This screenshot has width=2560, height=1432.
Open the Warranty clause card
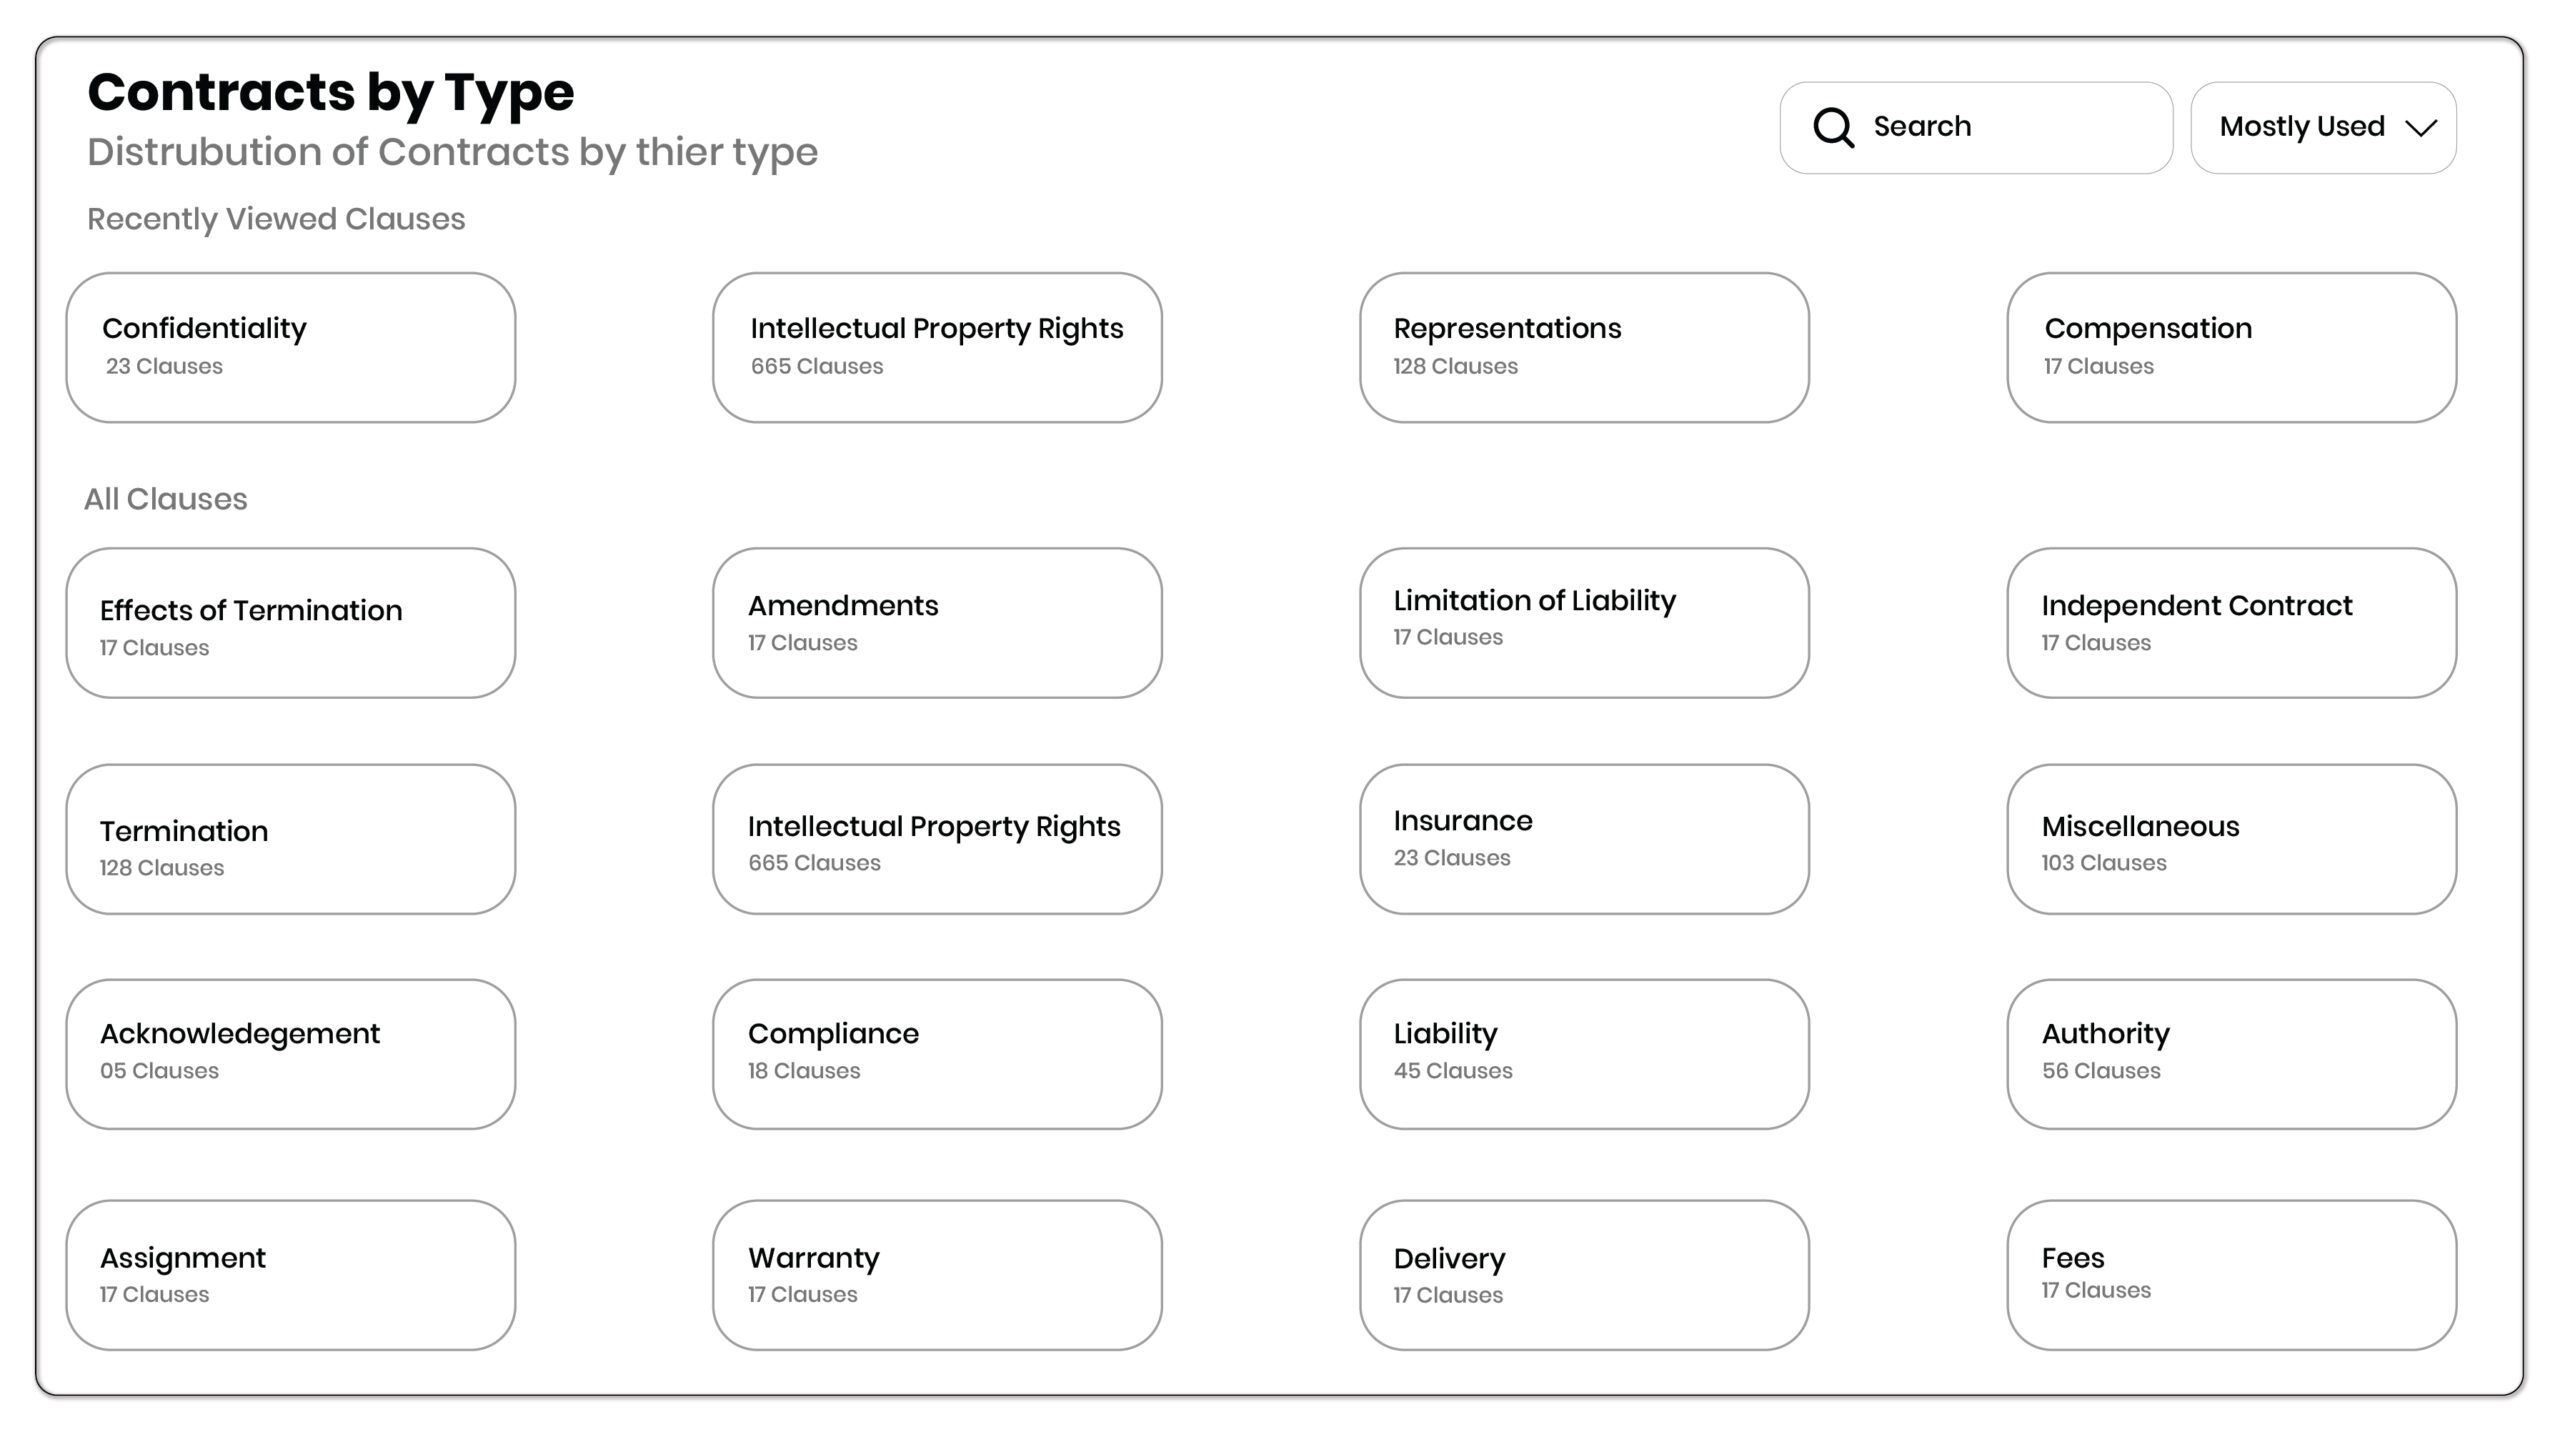pyautogui.click(x=937, y=1275)
